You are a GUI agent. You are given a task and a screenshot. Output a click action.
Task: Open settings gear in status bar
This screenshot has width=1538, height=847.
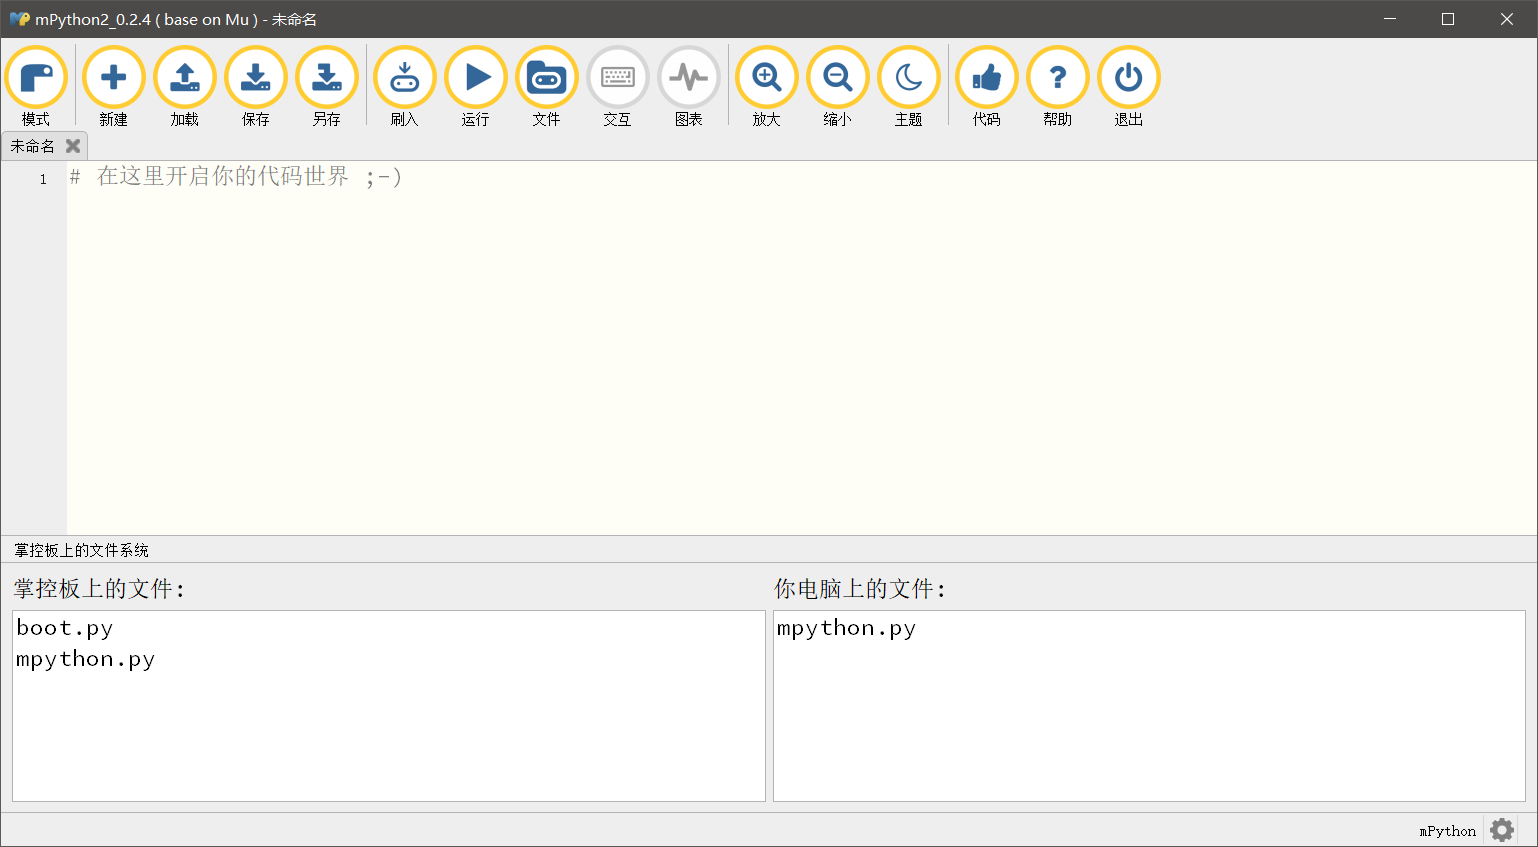pyautogui.click(x=1502, y=830)
